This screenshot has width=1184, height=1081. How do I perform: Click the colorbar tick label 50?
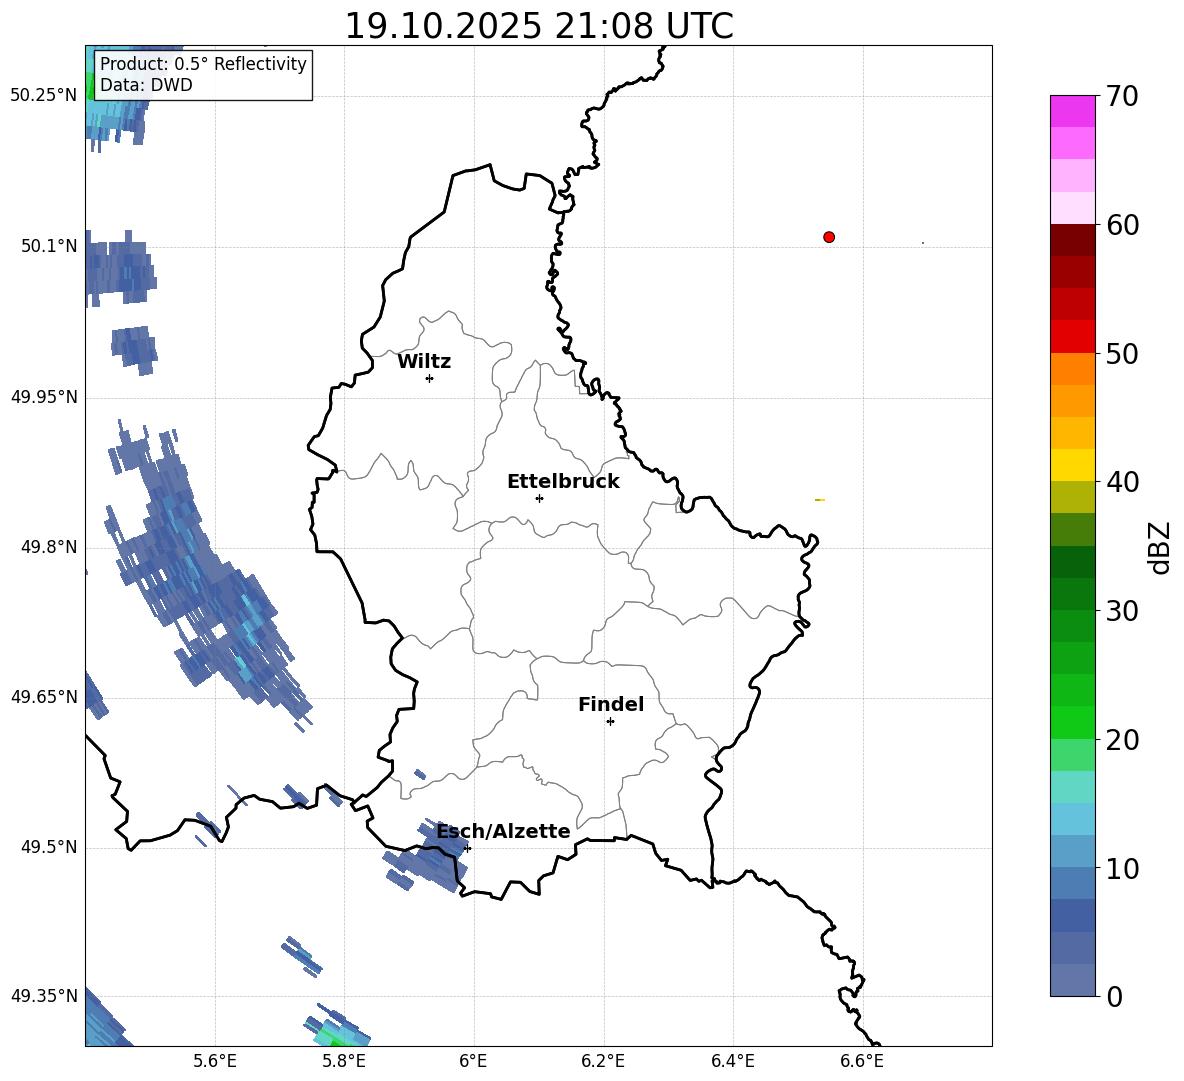(x=1122, y=353)
